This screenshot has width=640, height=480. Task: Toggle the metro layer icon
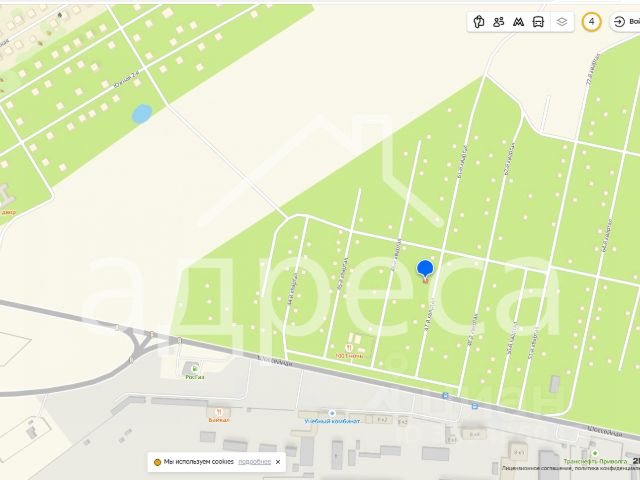[x=518, y=22]
